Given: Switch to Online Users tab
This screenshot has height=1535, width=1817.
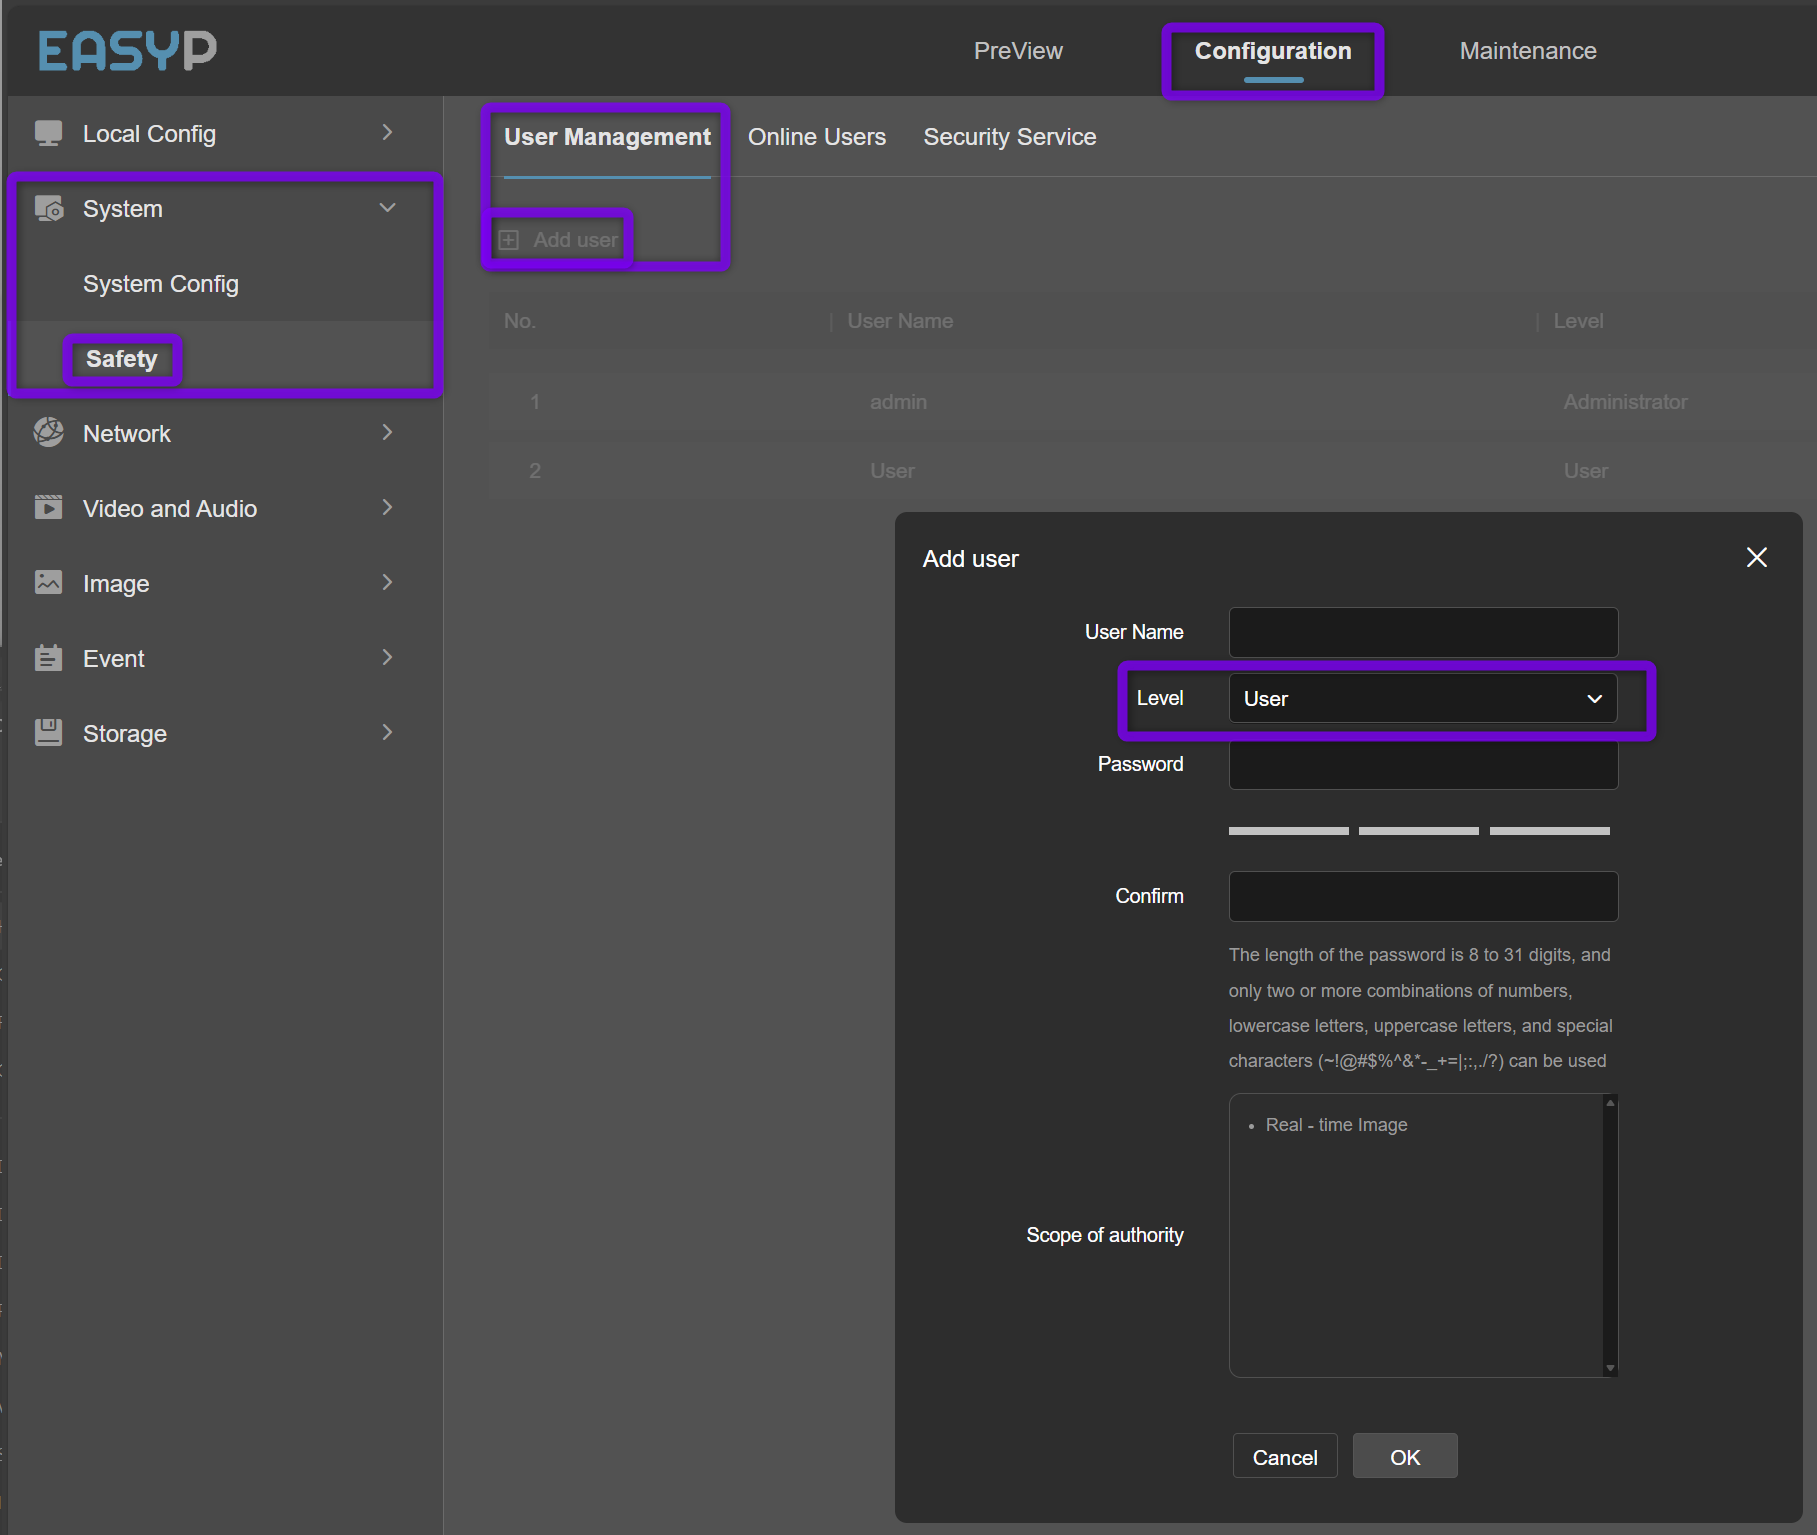Looking at the screenshot, I should [x=817, y=137].
